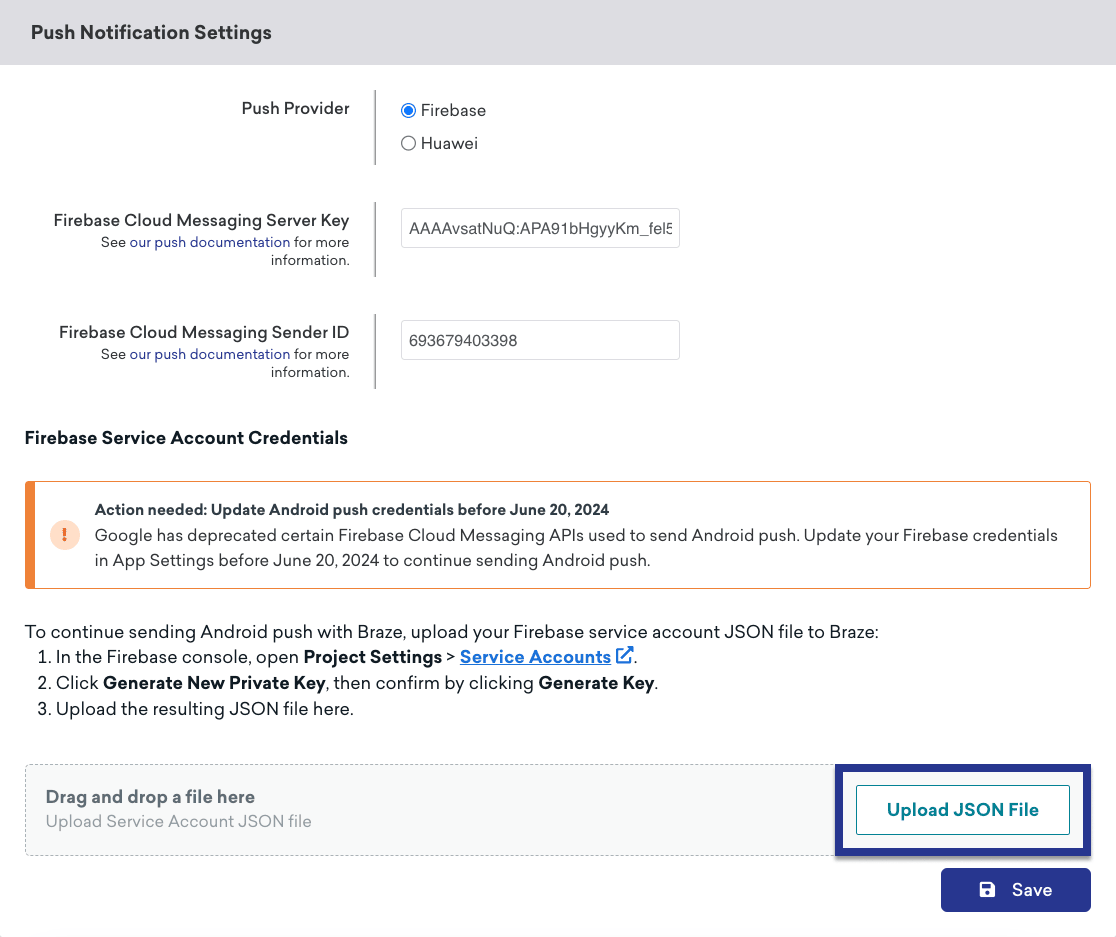Image resolution: width=1116 pixels, height=937 pixels.
Task: Click the Firebase Service Account Credentials heading
Action: coord(186,438)
